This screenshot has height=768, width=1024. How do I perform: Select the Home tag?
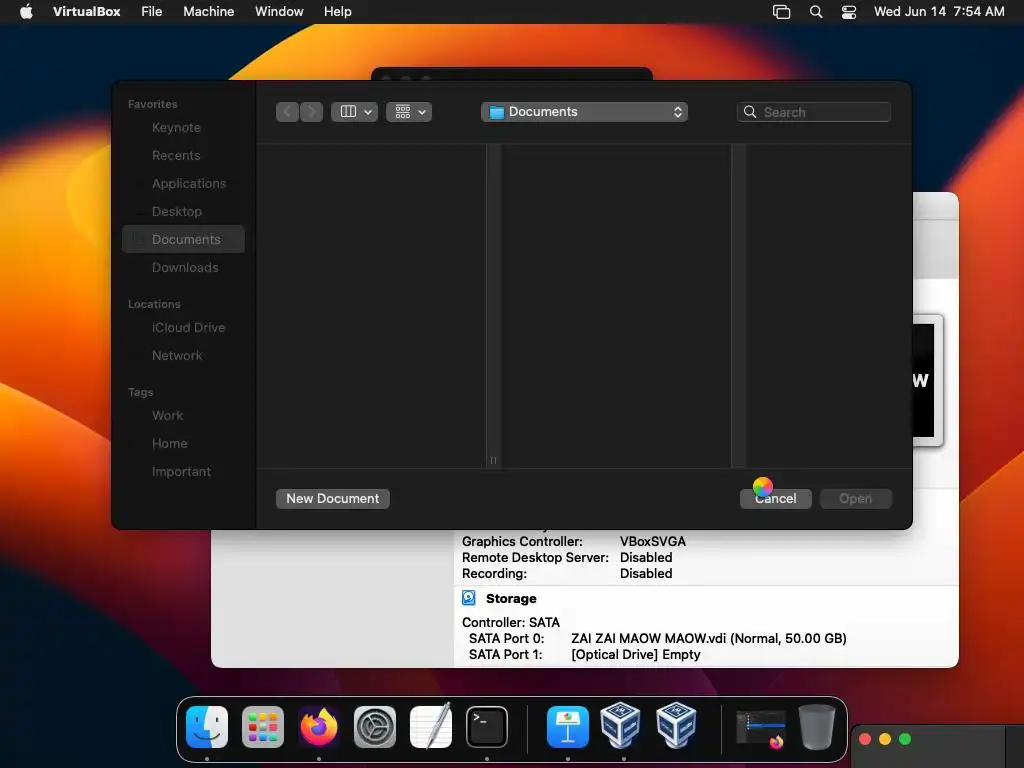[x=184, y=443]
